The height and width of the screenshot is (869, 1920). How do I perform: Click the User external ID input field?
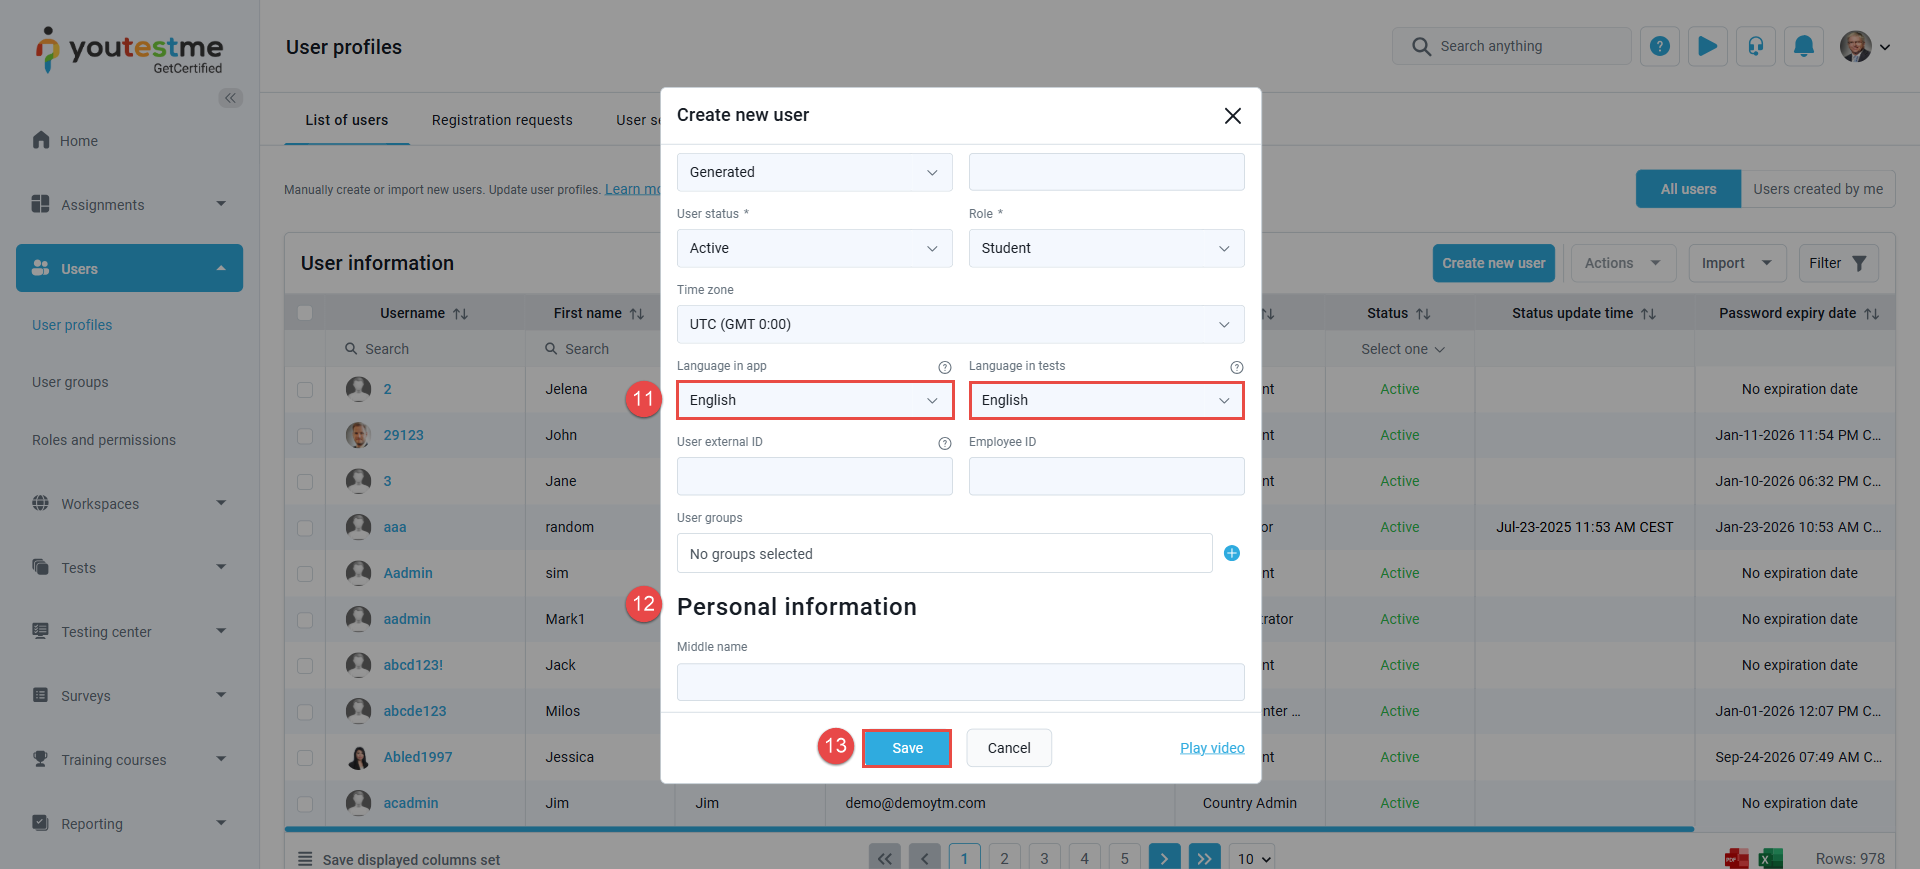coord(815,476)
